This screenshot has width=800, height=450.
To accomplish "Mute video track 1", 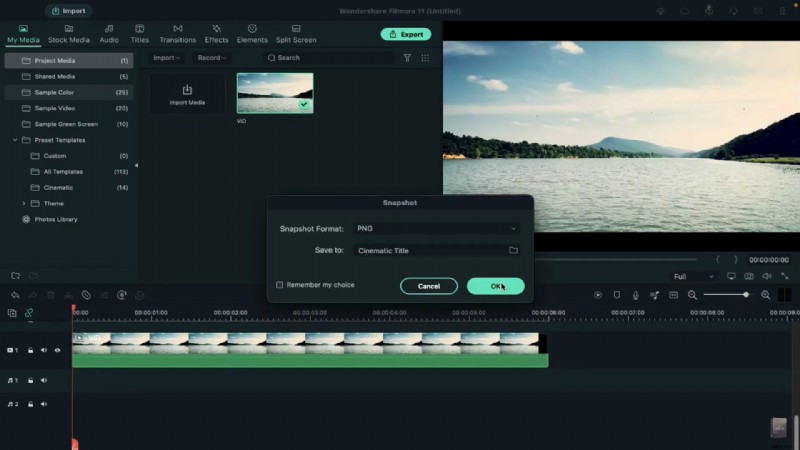I will (44, 351).
